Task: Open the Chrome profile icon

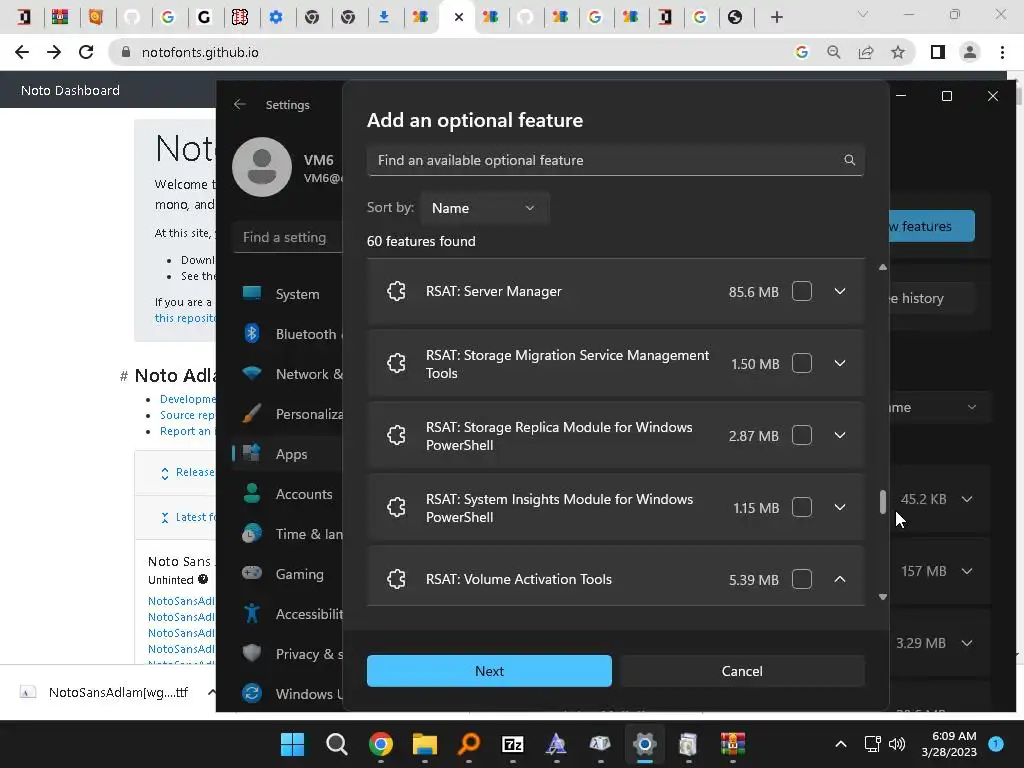Action: pos(970,52)
